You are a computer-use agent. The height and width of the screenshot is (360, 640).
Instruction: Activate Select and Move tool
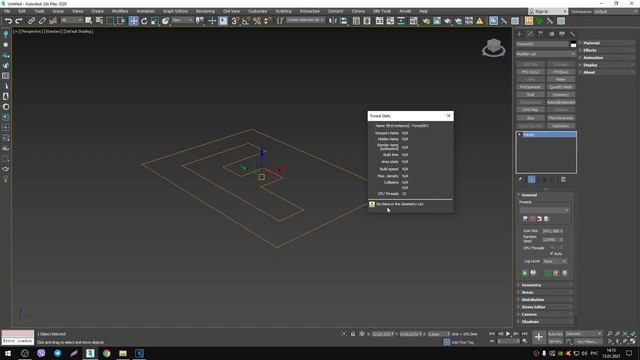point(133,21)
